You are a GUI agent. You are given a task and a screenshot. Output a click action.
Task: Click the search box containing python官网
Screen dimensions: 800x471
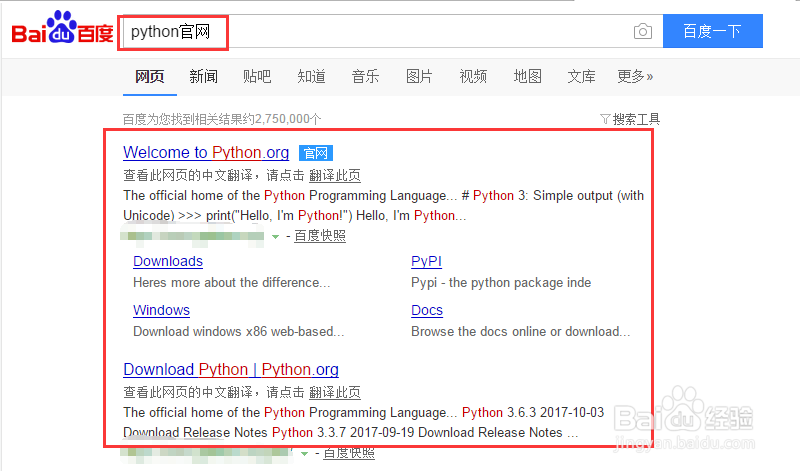click(x=393, y=32)
